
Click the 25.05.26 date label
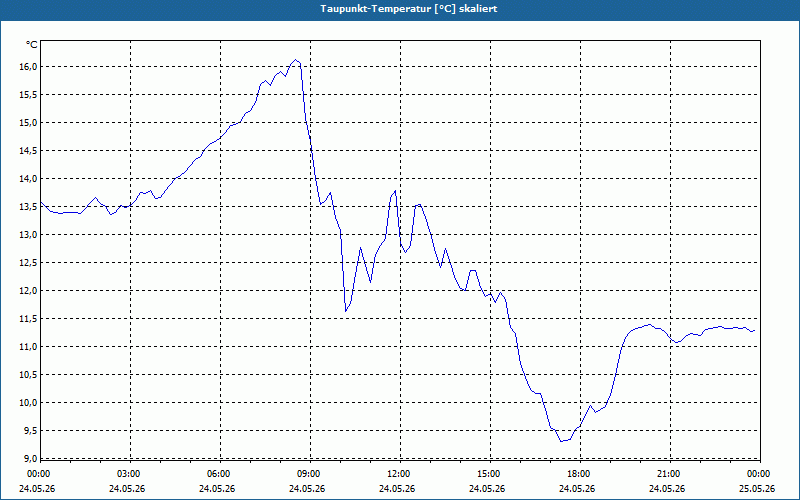pos(757,489)
